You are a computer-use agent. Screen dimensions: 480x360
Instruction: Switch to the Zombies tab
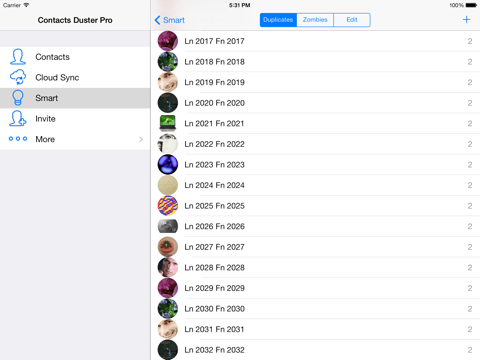pos(315,20)
